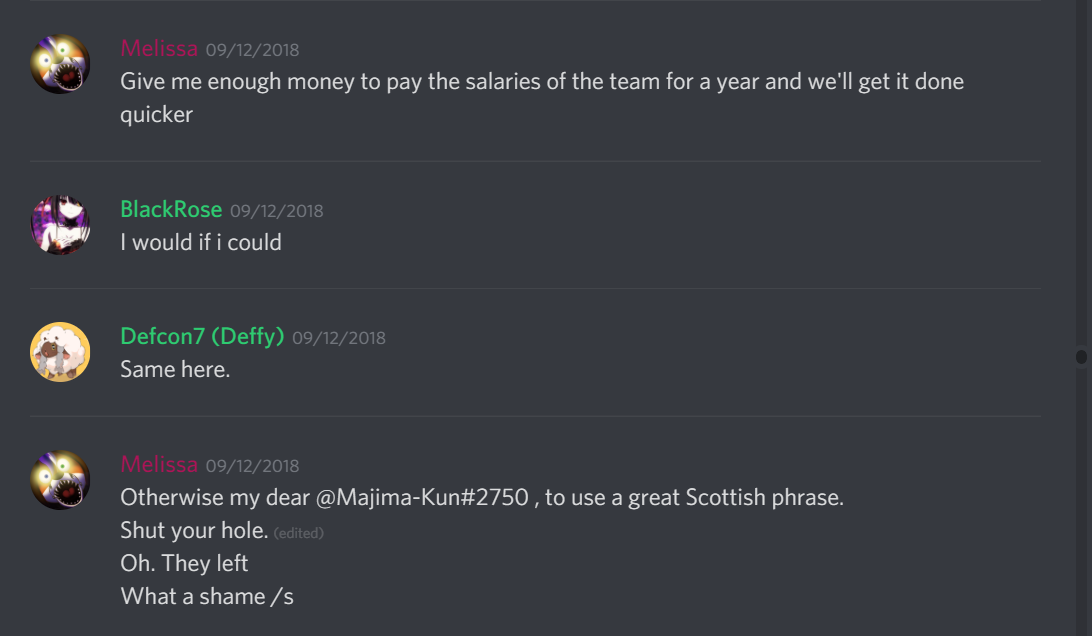Click the "What a shame /s" message line
This screenshot has width=1092, height=636.
tap(207, 596)
